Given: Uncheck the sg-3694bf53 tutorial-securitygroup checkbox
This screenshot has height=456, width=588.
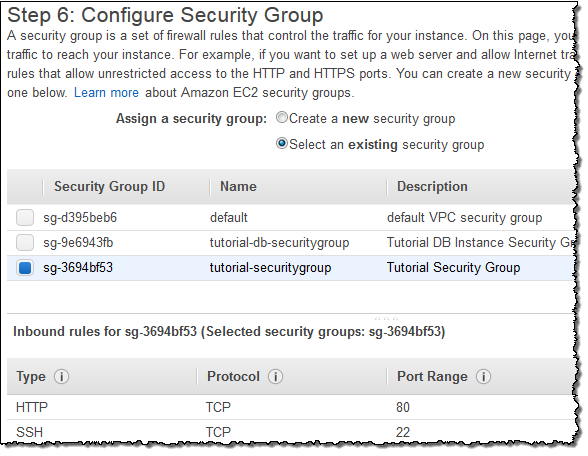Looking at the screenshot, I should (25, 268).
